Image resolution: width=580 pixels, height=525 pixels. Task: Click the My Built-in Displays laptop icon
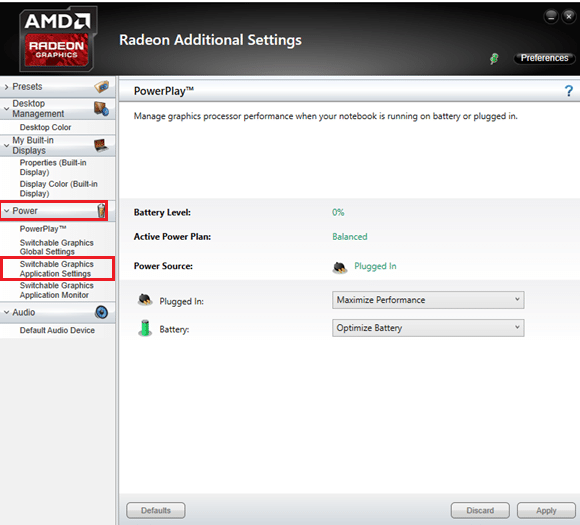tap(101, 145)
